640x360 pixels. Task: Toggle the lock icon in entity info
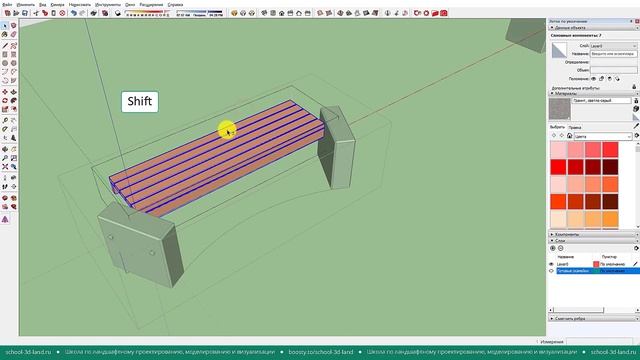tap(601, 79)
